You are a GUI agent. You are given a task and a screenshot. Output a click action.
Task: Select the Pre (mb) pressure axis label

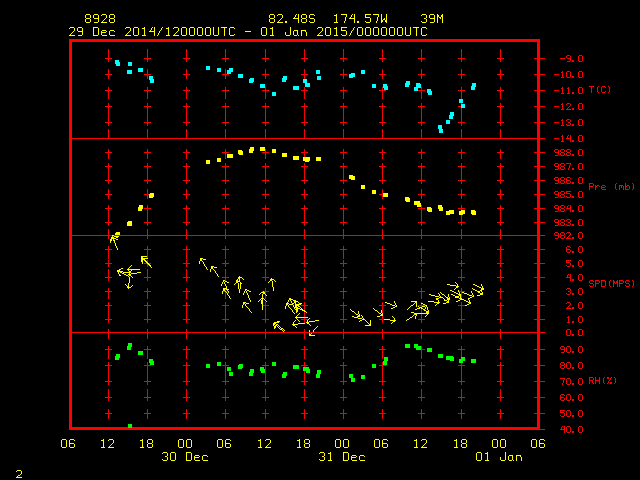point(611,187)
